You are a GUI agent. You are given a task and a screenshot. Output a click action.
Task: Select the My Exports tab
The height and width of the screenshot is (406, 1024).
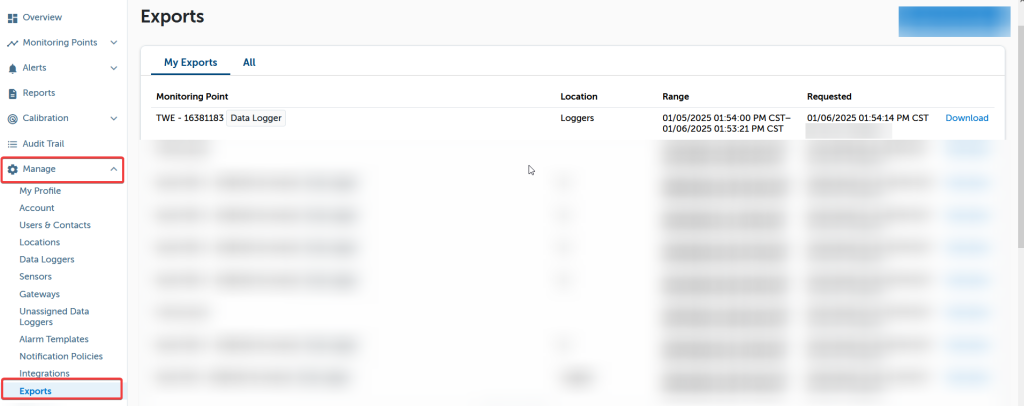click(190, 62)
